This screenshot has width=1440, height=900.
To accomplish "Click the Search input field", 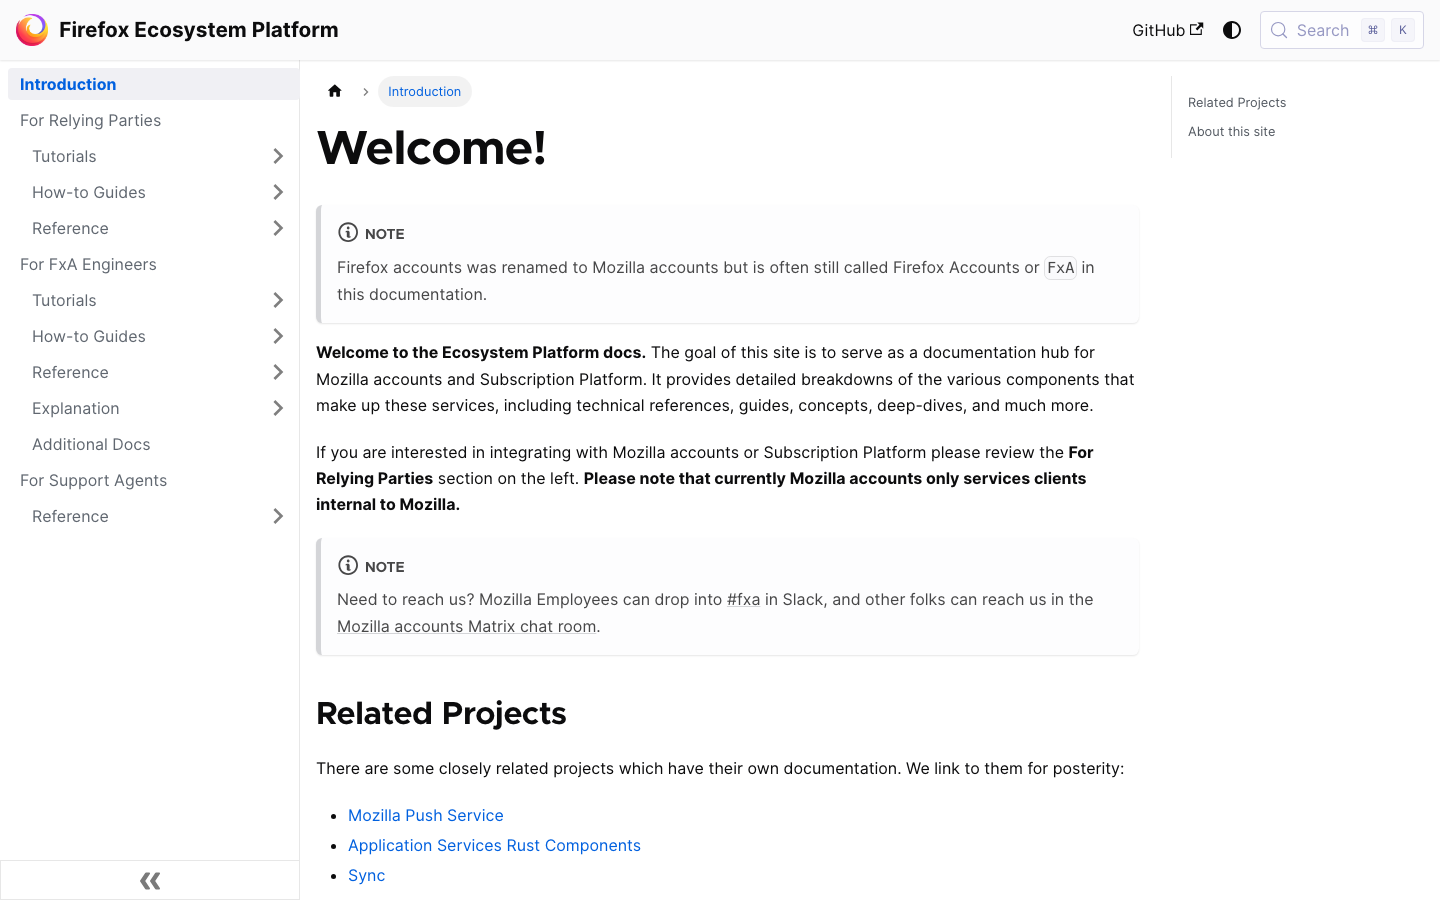I will tap(1342, 30).
